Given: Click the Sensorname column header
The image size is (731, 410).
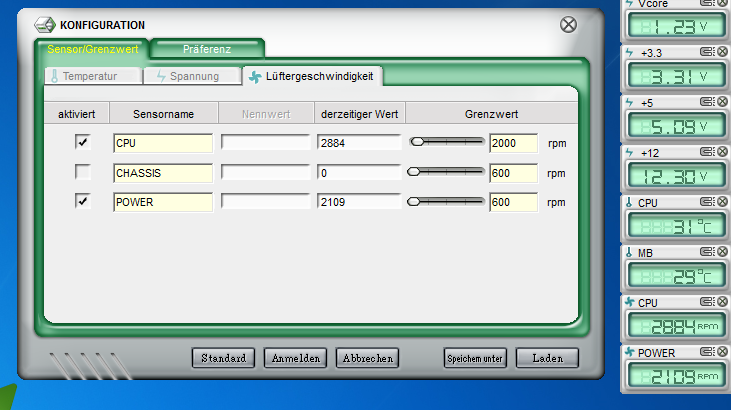Looking at the screenshot, I should [163, 114].
